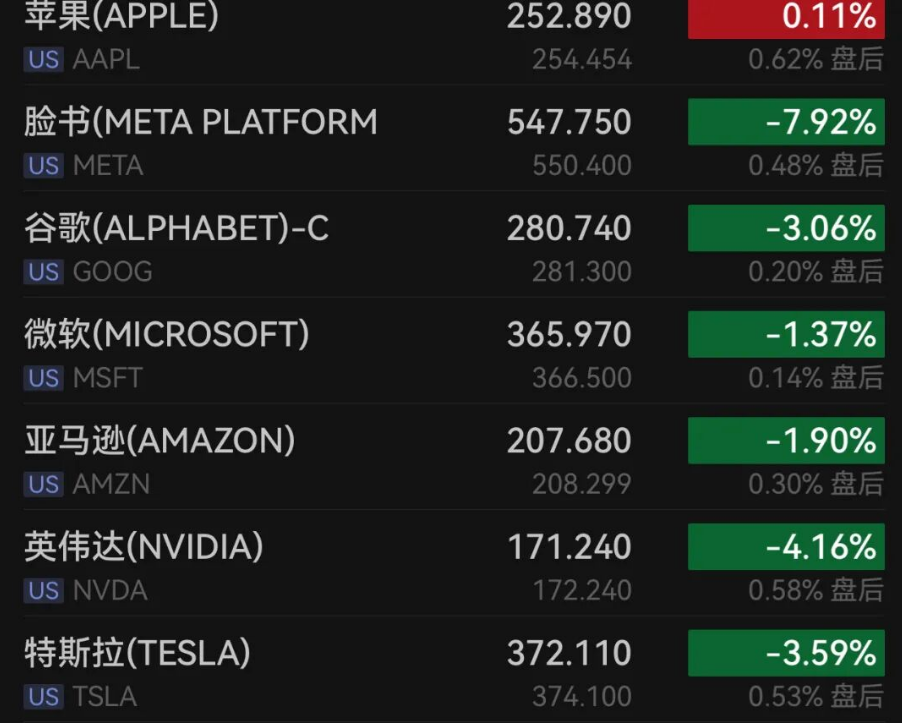
Task: Tap Amazon's -1.90% change badge
Action: pyautogui.click(x=786, y=441)
